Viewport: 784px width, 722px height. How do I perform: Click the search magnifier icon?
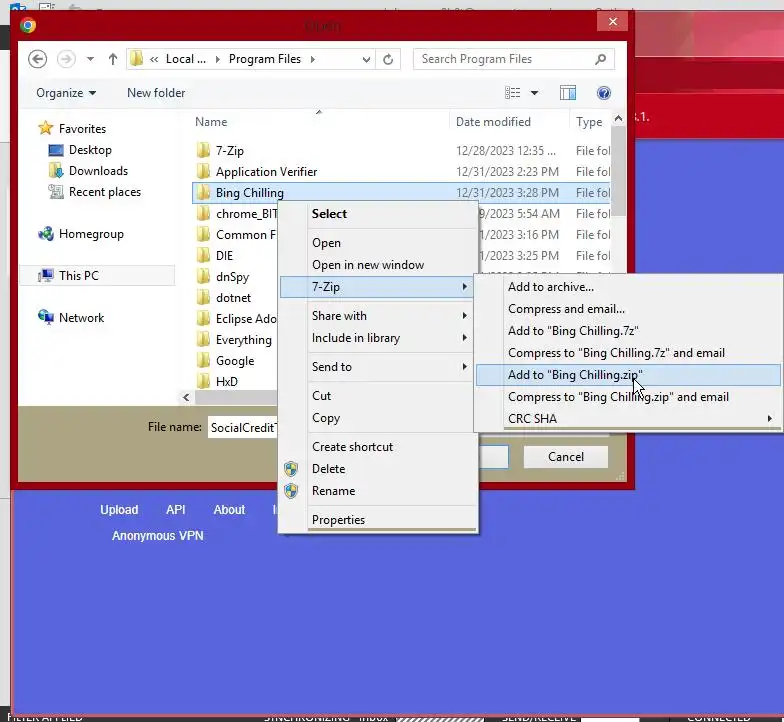click(600, 59)
